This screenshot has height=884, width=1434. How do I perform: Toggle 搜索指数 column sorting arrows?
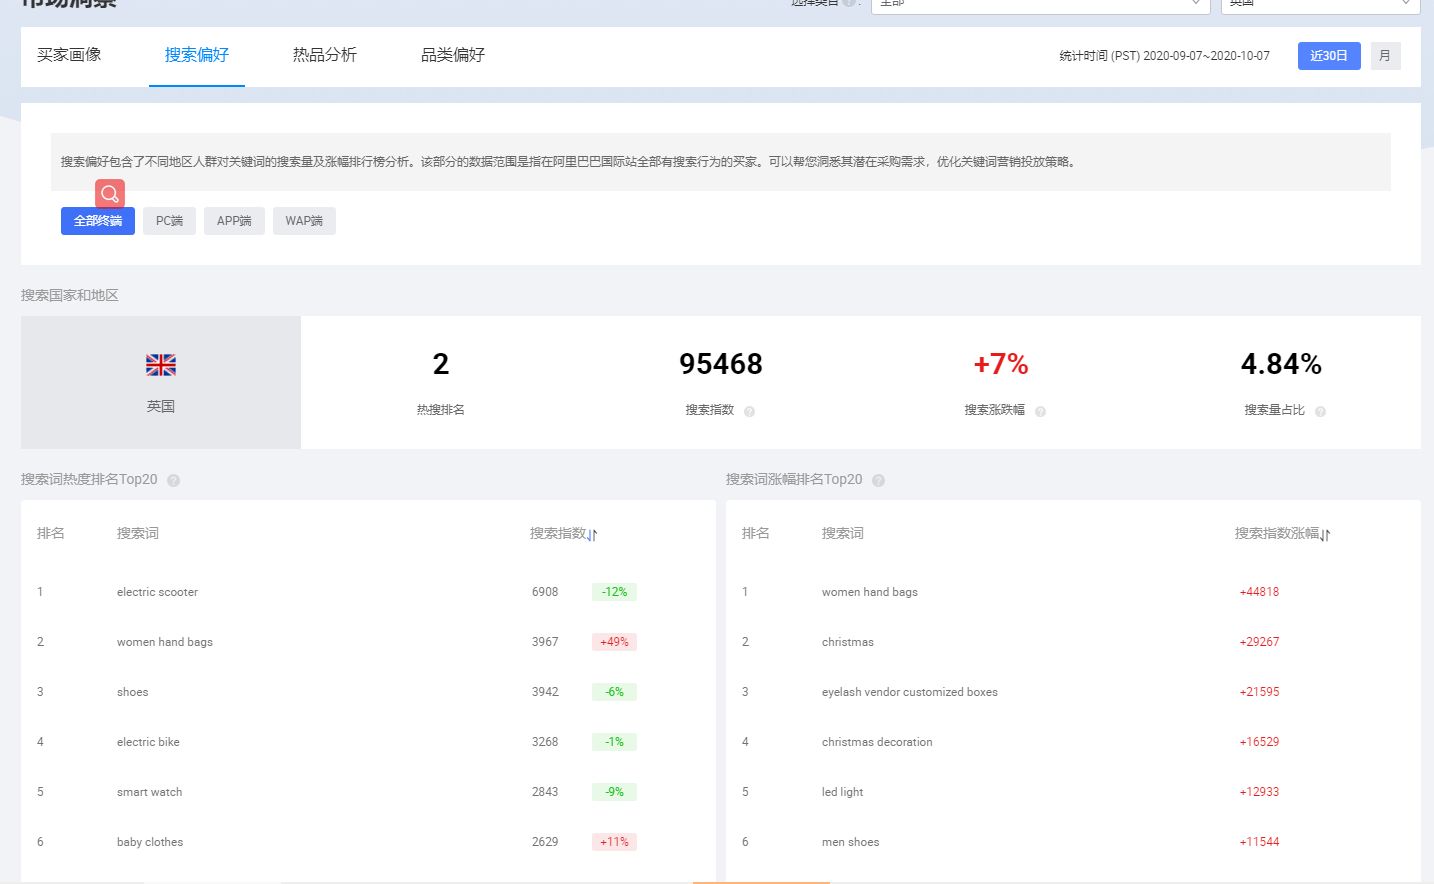[x=592, y=534]
